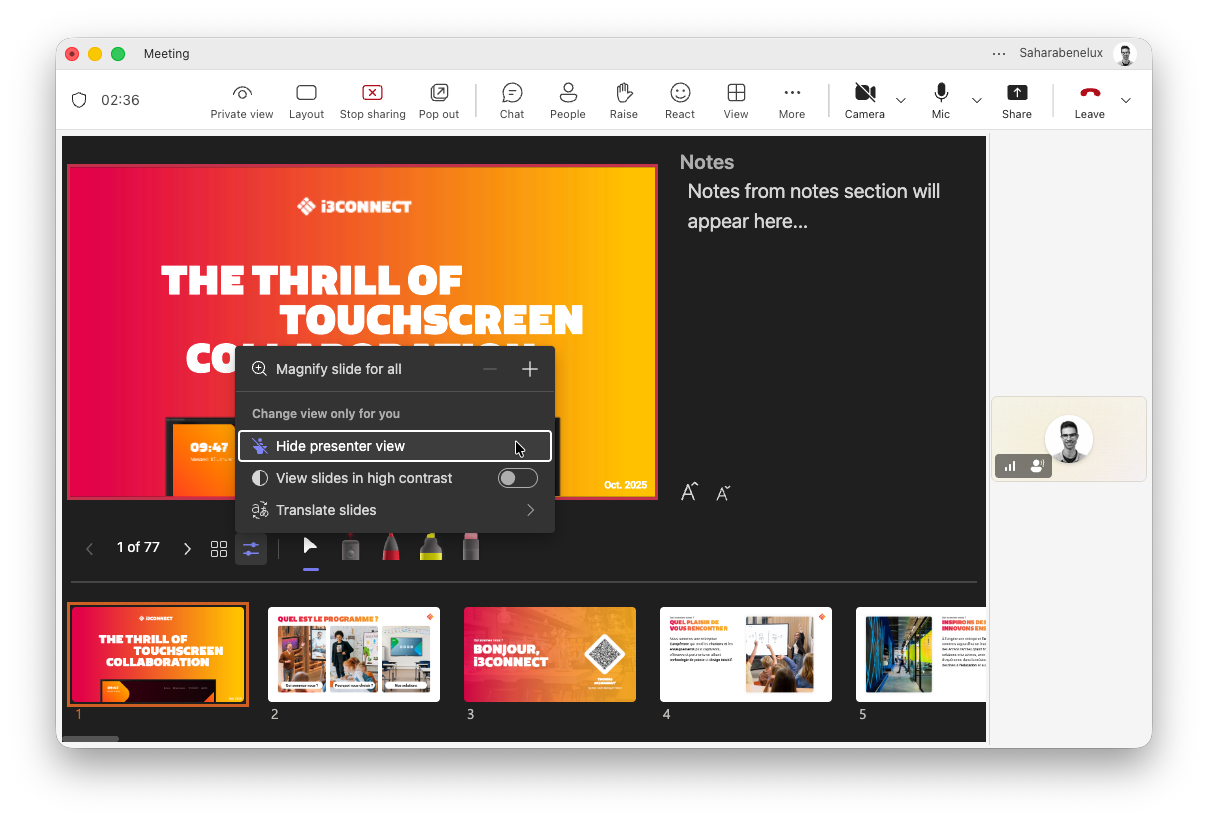
Task: Open grid view of all slides
Action: click(219, 549)
